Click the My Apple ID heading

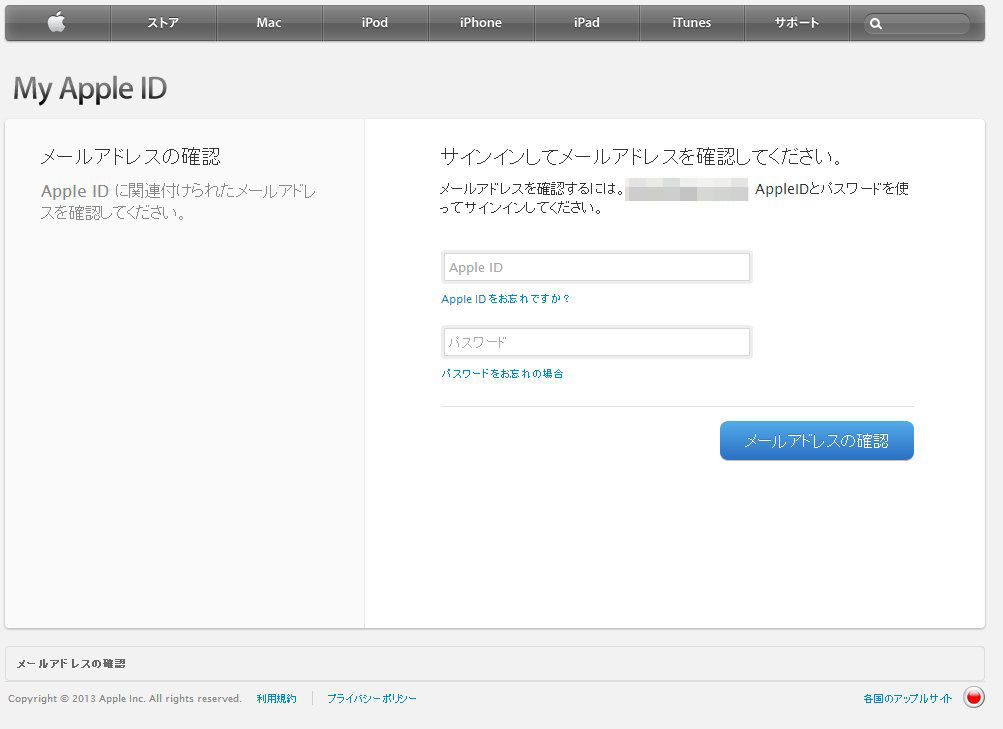coord(90,88)
